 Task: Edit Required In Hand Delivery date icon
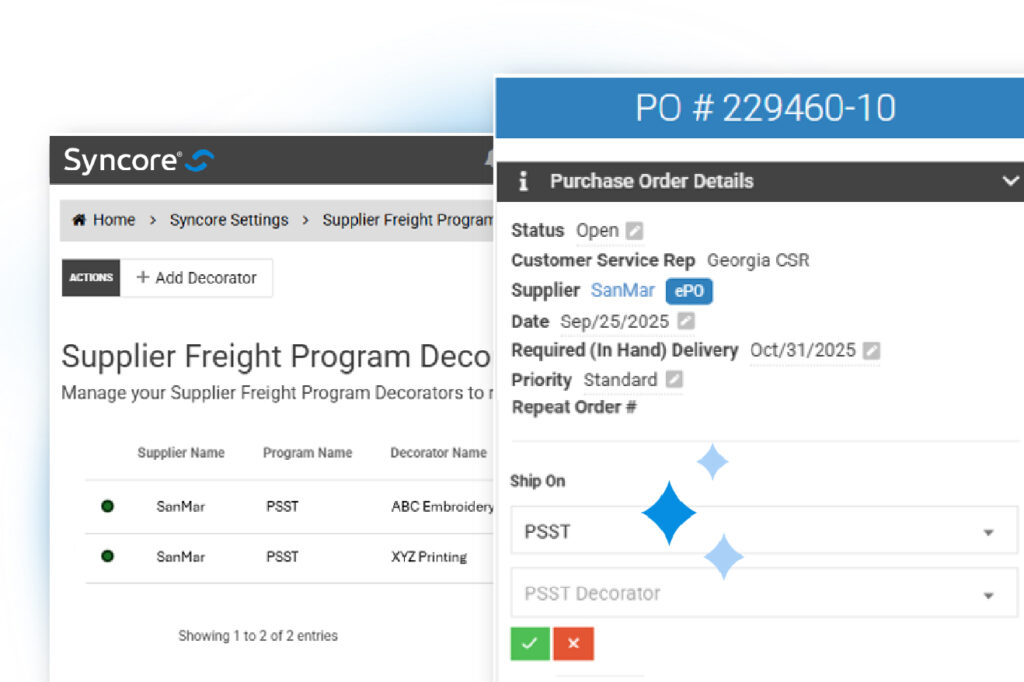click(x=872, y=351)
